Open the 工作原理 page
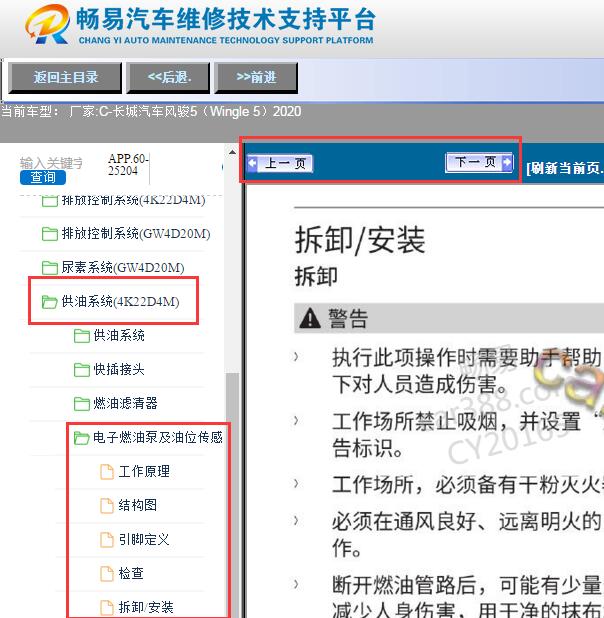Screen dimensions: 604x618 (144, 471)
